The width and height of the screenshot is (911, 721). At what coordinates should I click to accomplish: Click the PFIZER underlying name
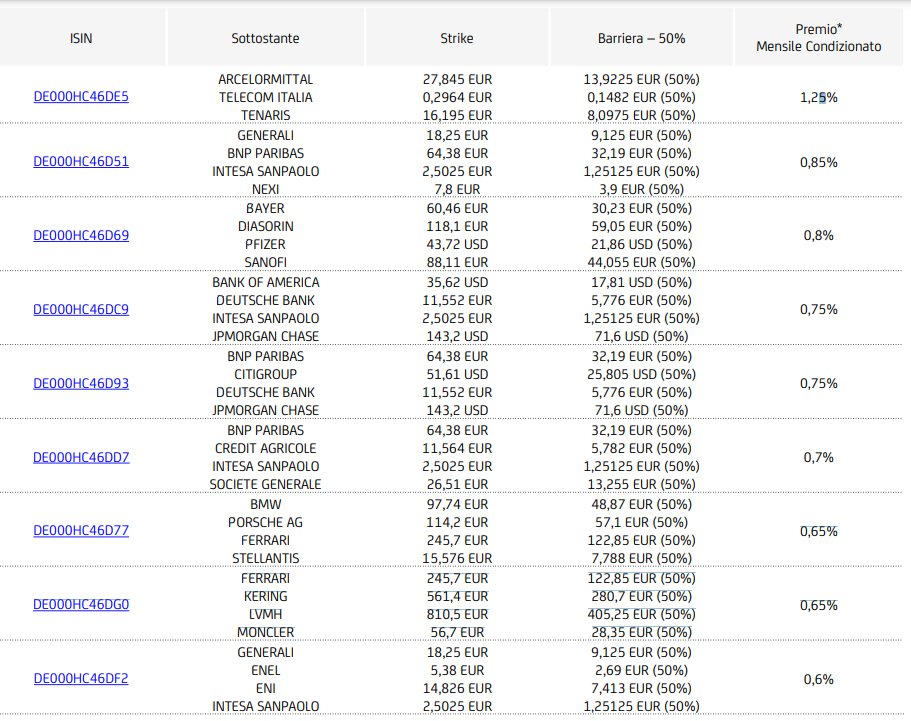point(266,244)
